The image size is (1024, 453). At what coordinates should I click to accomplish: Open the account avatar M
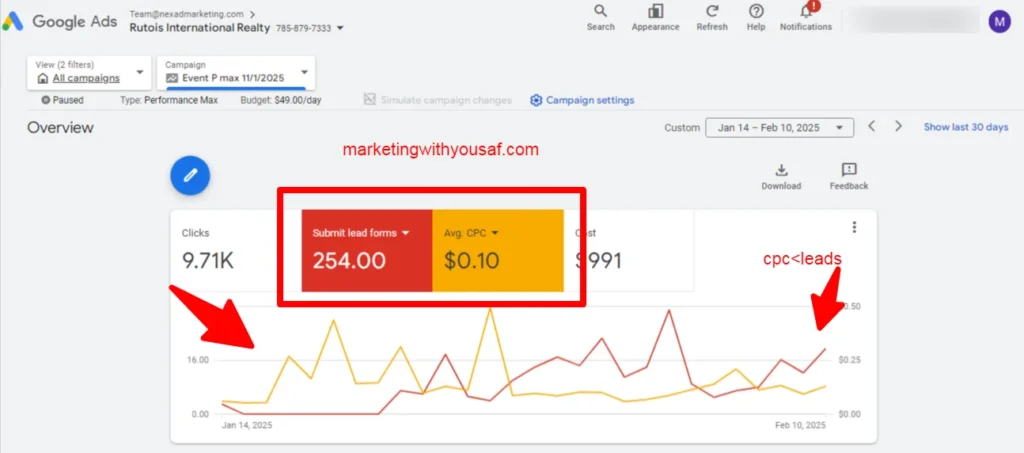(999, 22)
